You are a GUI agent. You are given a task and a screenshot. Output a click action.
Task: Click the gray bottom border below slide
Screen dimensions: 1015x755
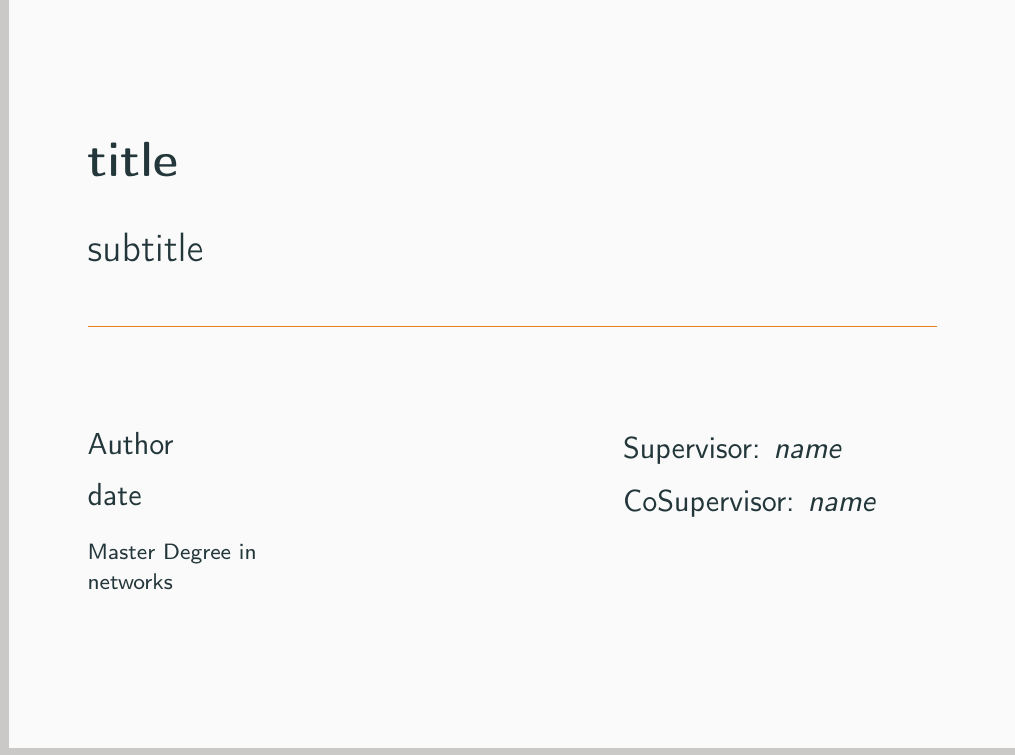(508, 752)
